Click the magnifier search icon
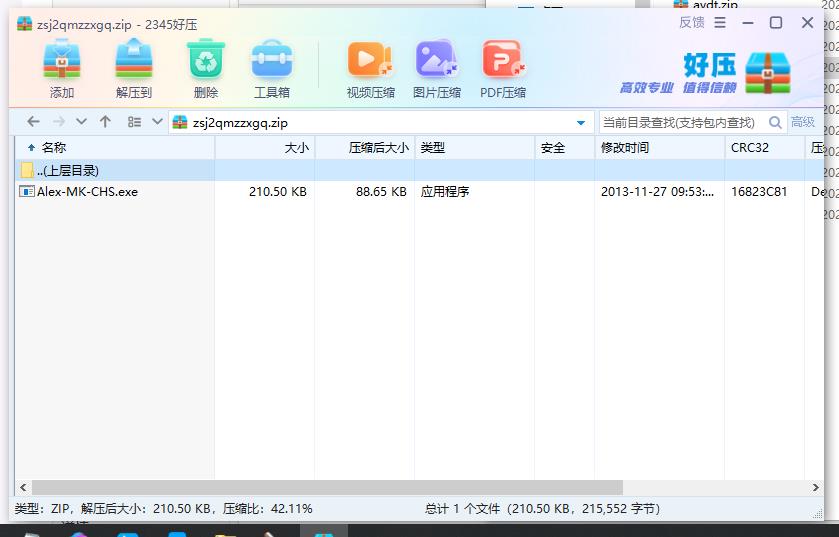839x537 pixels. click(775, 122)
